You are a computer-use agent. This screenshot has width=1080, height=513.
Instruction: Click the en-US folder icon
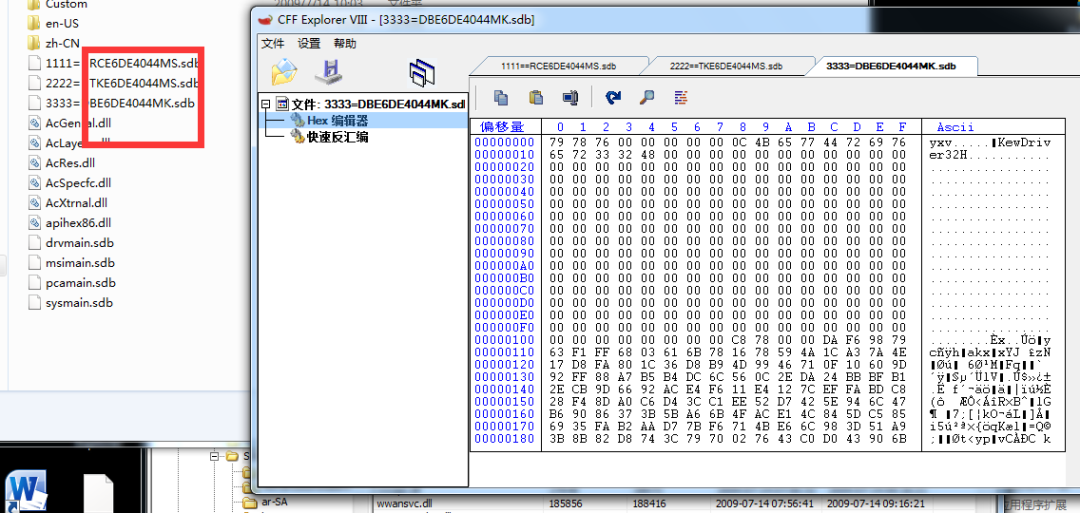(x=34, y=23)
